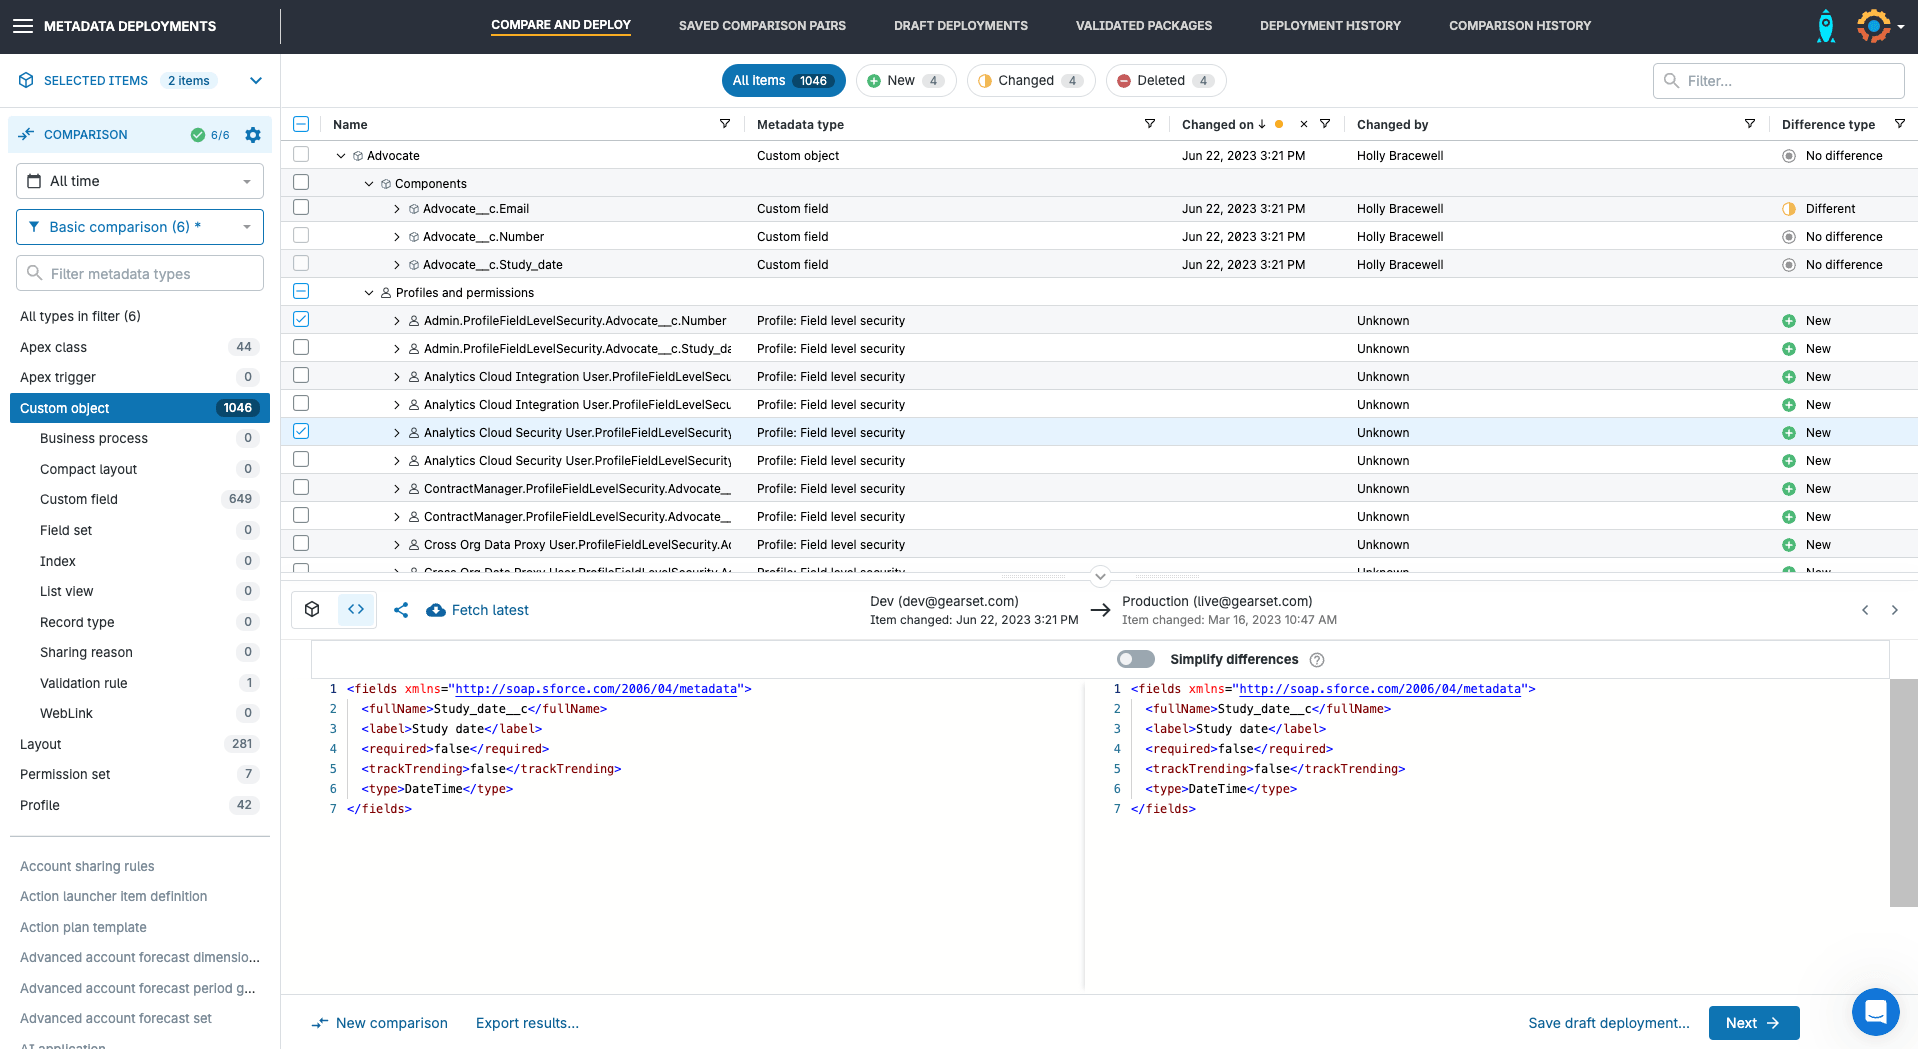
Task: Toggle Simplify differences switch
Action: [x=1135, y=659]
